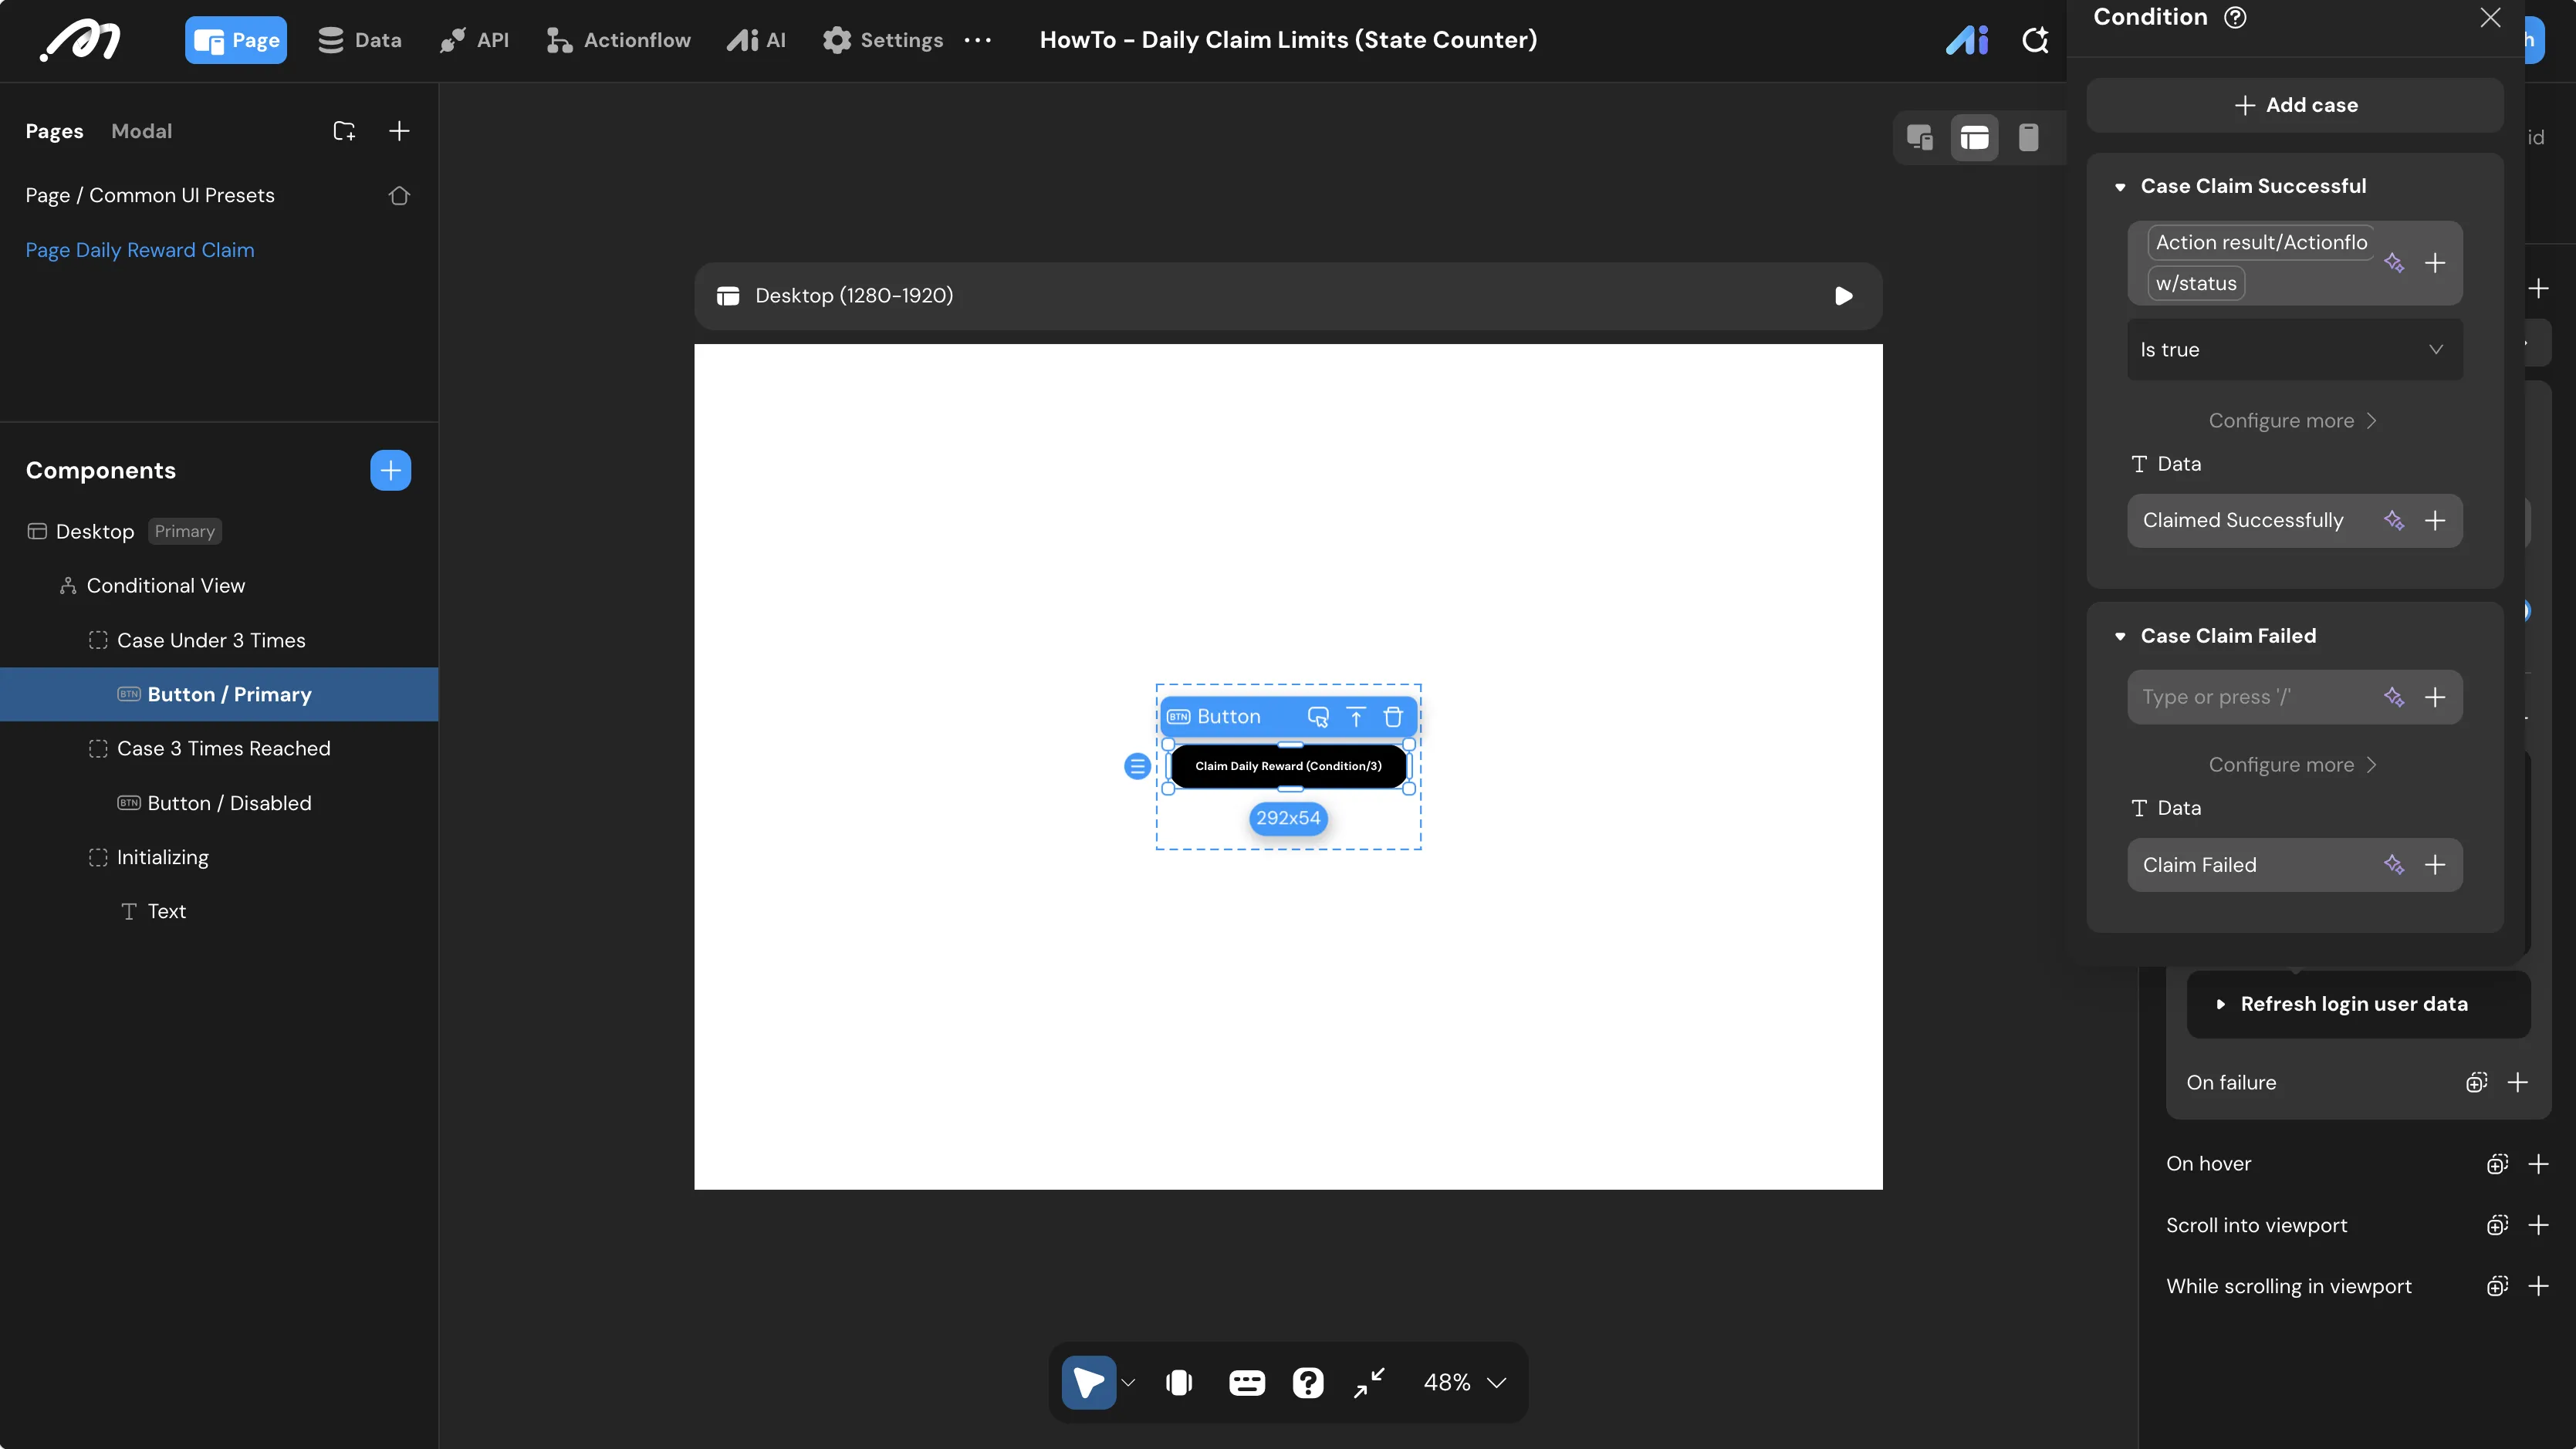
Task: Collapse the Case Claim Failed section
Action: point(2120,637)
